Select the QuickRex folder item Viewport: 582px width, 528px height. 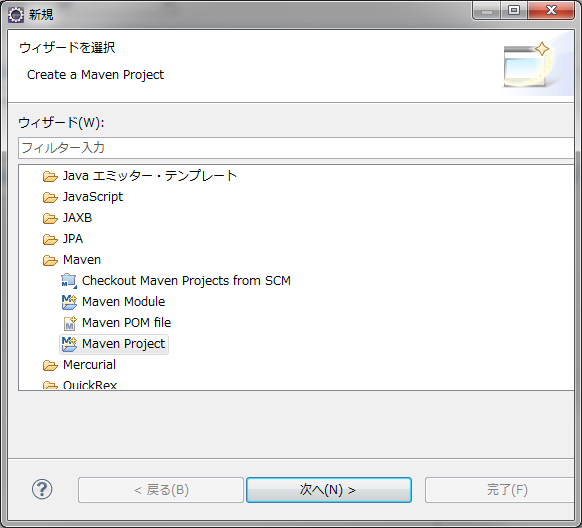[x=90, y=384]
